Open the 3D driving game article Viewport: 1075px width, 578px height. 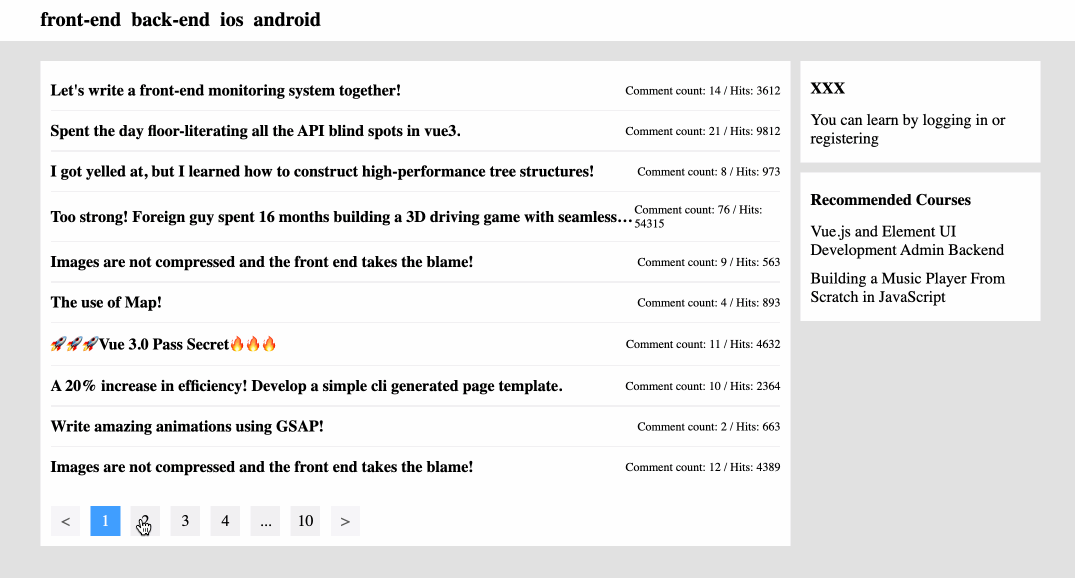pos(341,217)
